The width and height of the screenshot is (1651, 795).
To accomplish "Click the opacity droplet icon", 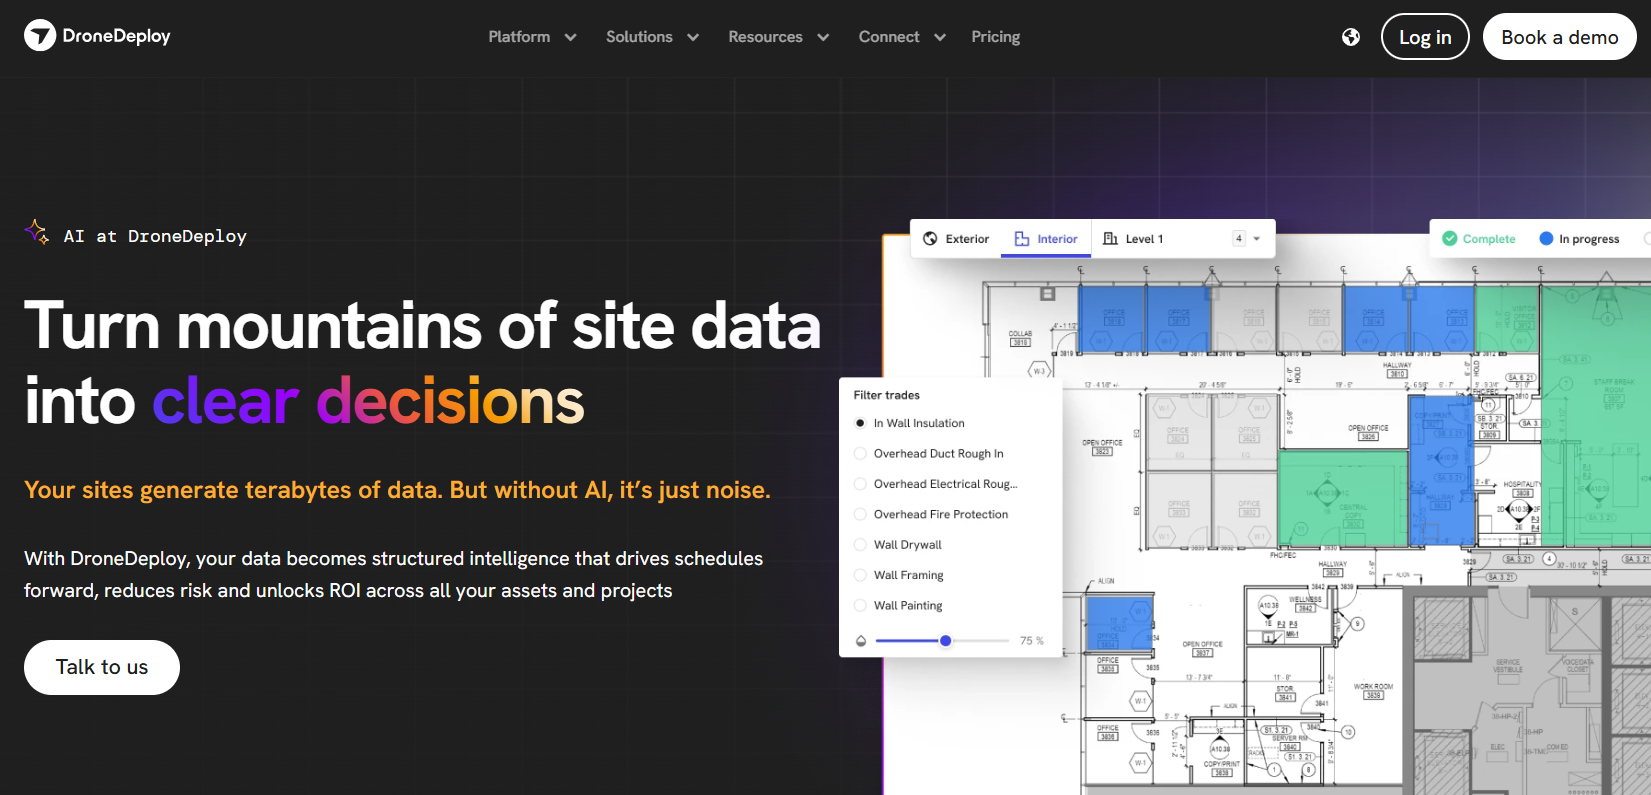I will coord(861,641).
